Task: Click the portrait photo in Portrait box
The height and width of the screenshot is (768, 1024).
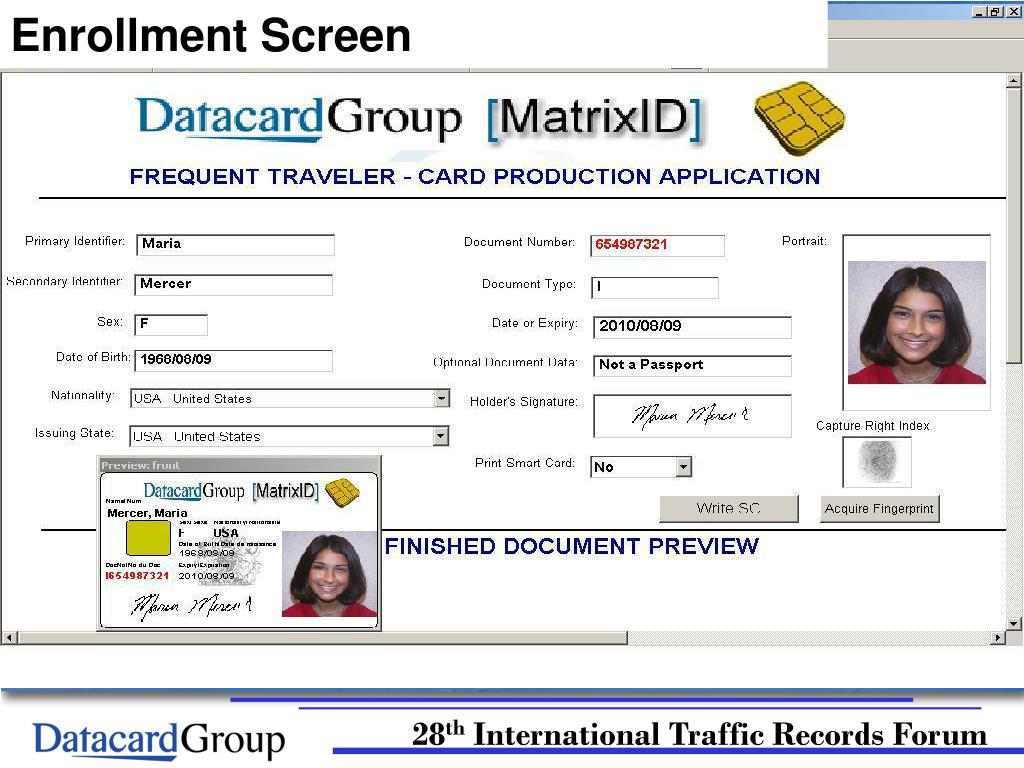Action: [916, 322]
